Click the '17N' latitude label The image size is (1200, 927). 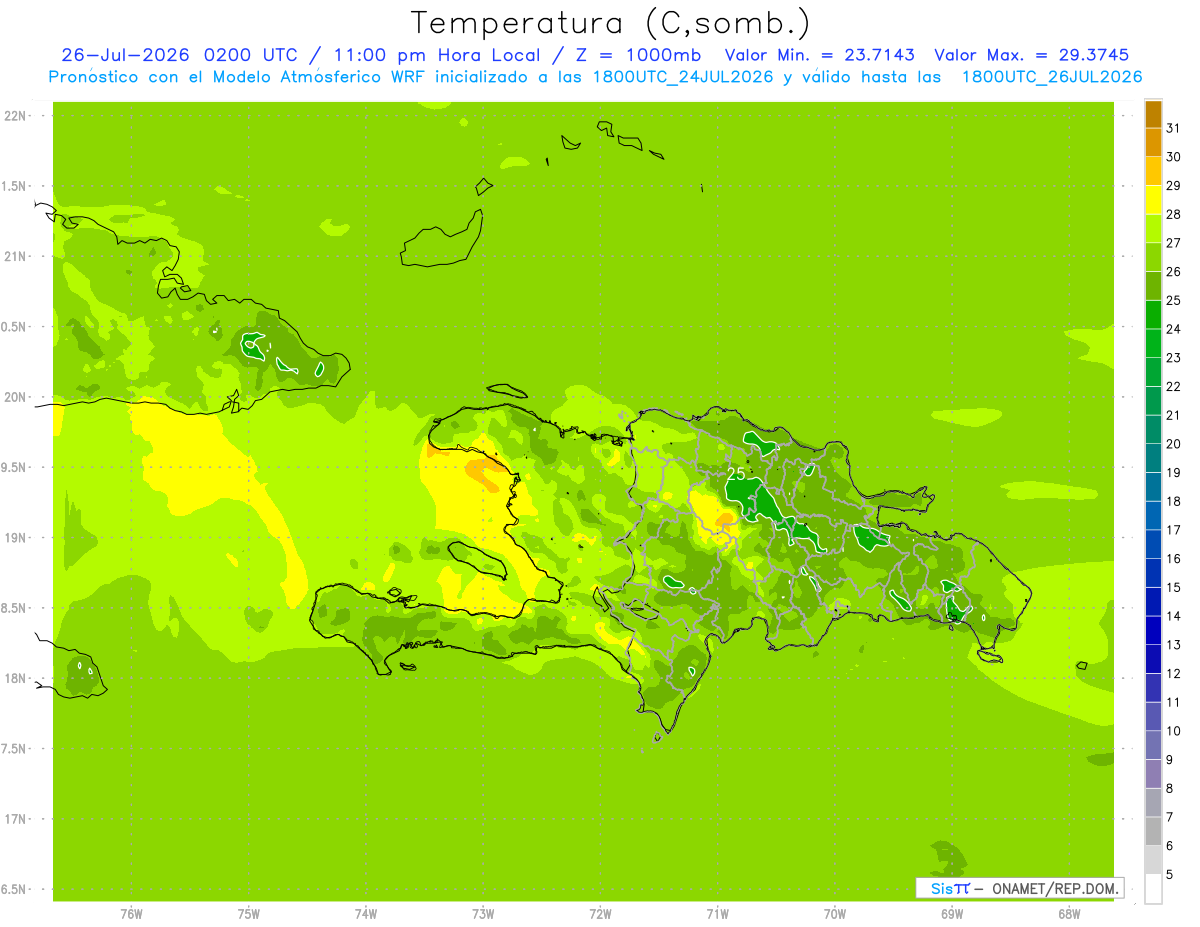tap(15, 819)
